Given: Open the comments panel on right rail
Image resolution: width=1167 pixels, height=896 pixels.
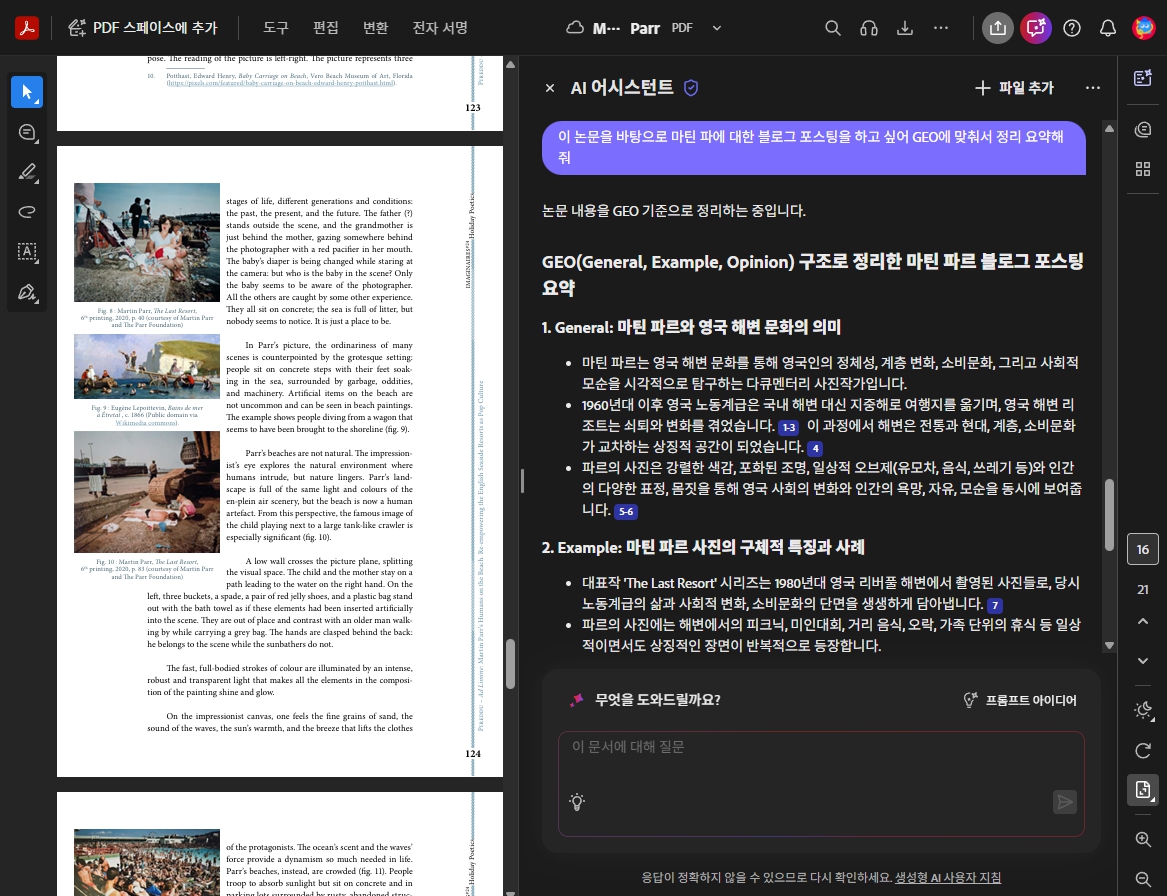Looking at the screenshot, I should coord(1143,130).
